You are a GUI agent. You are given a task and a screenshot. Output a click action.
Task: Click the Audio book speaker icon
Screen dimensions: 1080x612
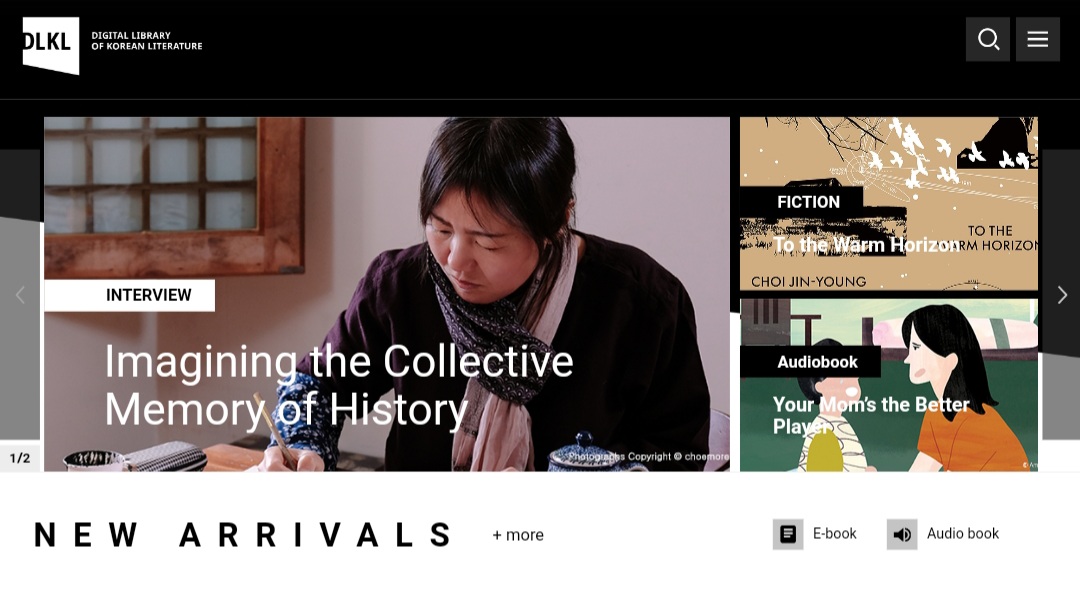(x=902, y=534)
